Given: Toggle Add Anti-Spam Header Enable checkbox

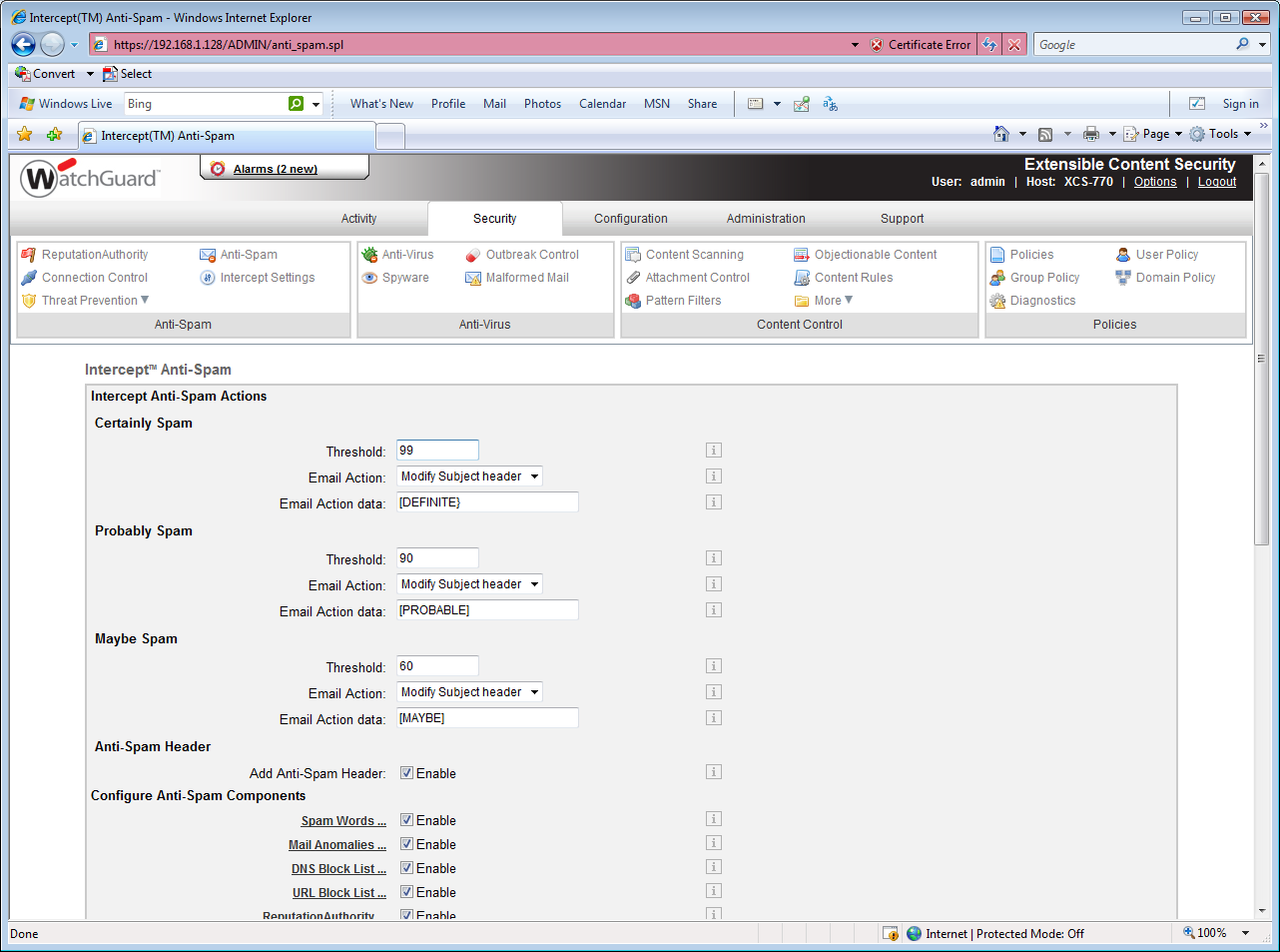Looking at the screenshot, I should click(x=407, y=773).
